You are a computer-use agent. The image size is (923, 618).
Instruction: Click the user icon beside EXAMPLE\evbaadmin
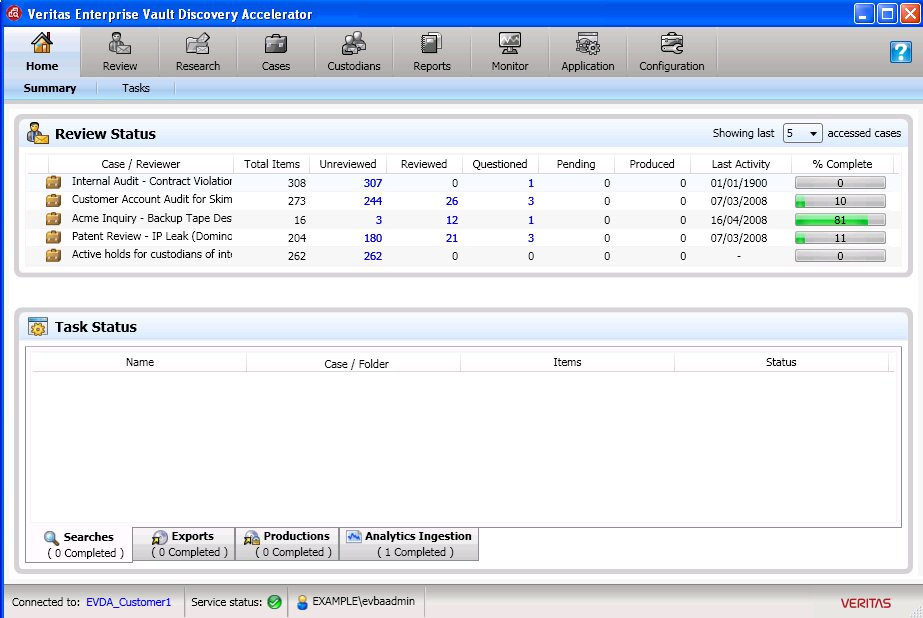(302, 602)
